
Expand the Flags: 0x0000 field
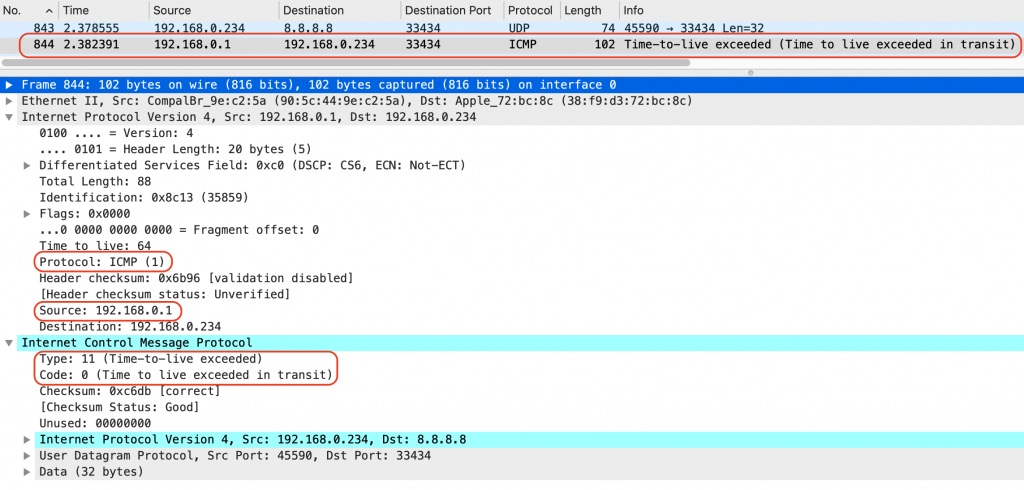[27, 213]
